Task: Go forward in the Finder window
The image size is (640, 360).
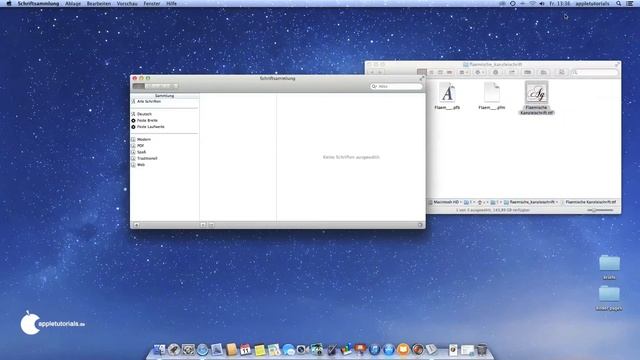Action: 380,72
